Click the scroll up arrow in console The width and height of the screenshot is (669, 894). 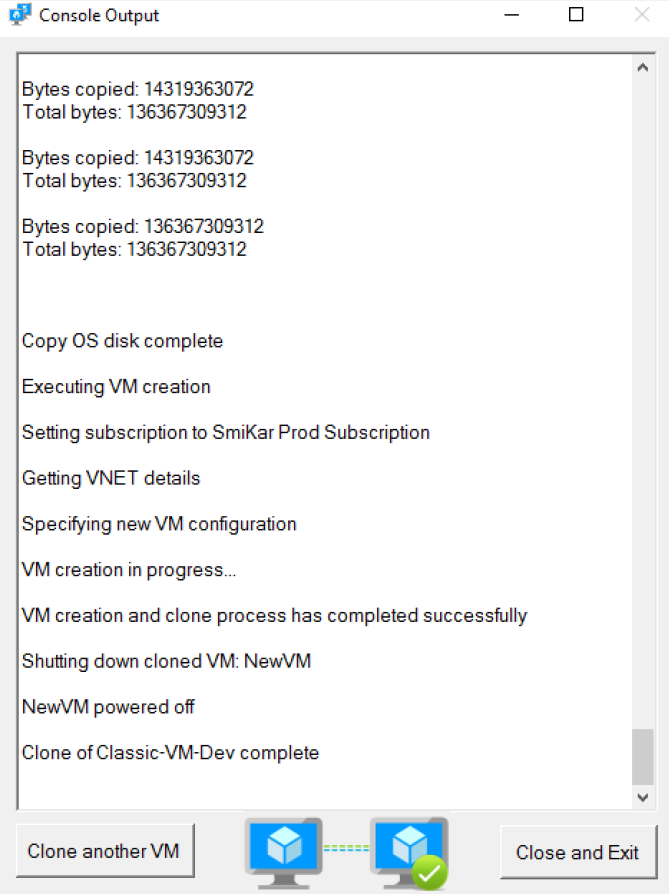pyautogui.click(x=643, y=68)
